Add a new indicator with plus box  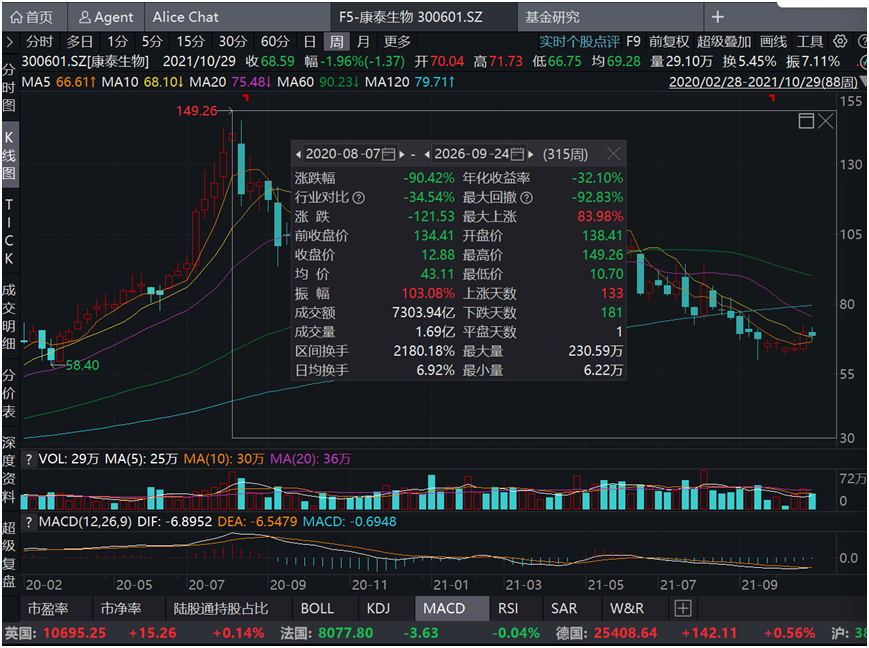click(x=683, y=608)
